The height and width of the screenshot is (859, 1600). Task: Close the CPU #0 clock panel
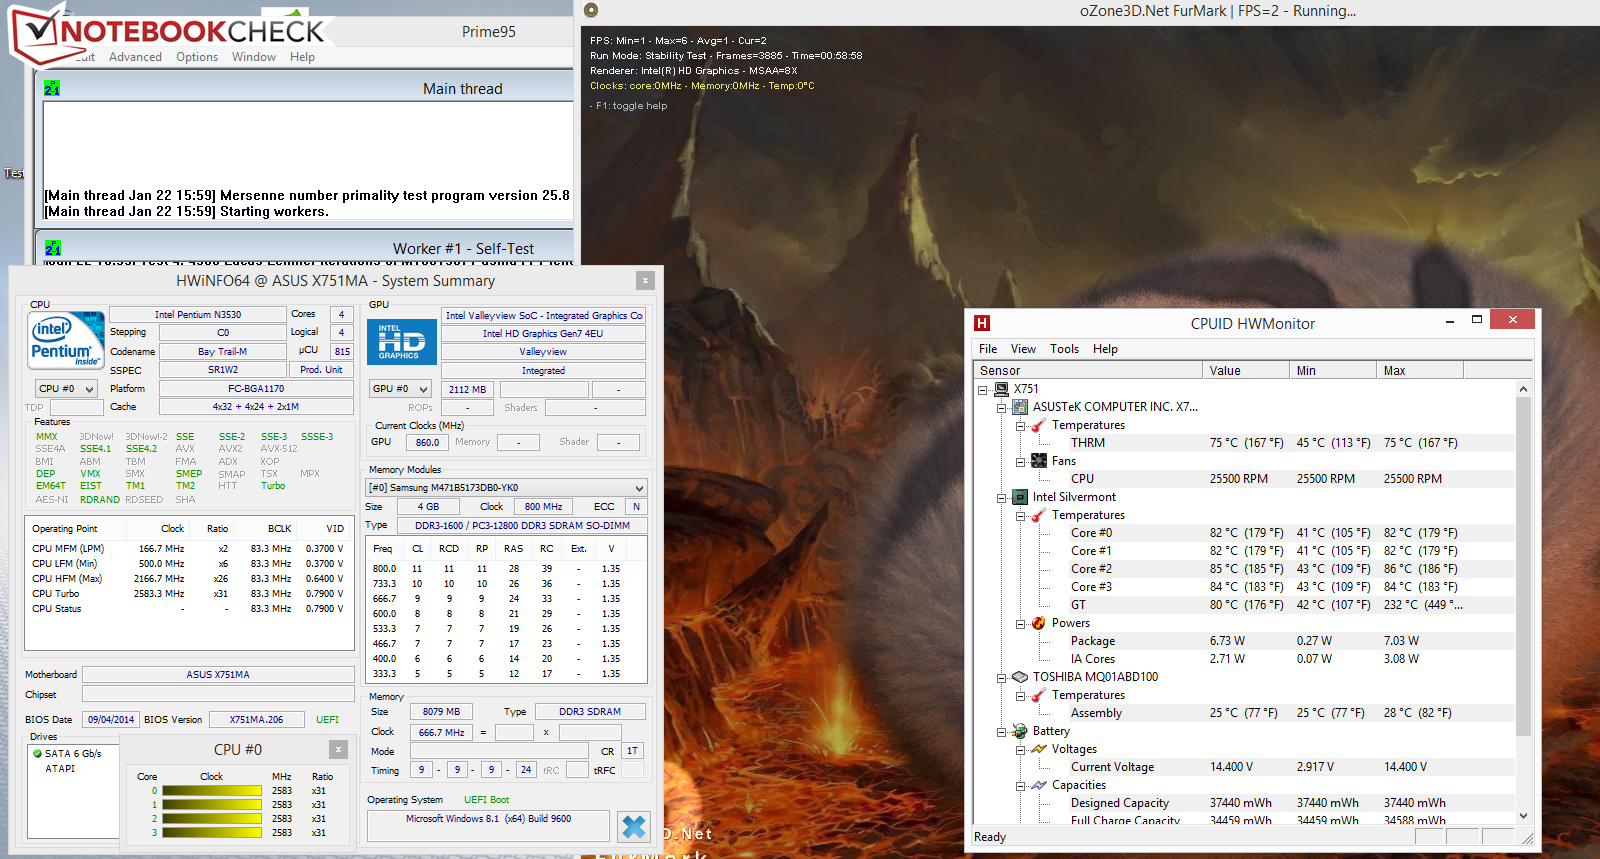pyautogui.click(x=338, y=749)
